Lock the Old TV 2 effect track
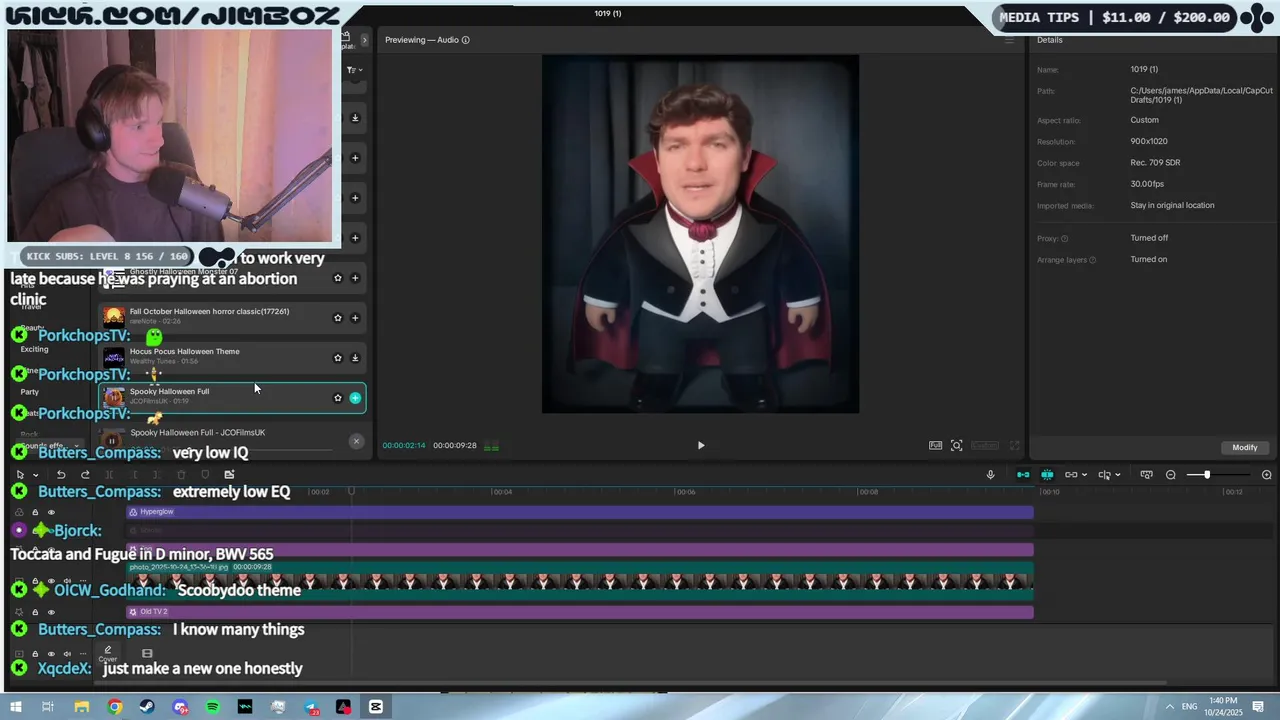Screen dimensions: 1280x720 35,612
